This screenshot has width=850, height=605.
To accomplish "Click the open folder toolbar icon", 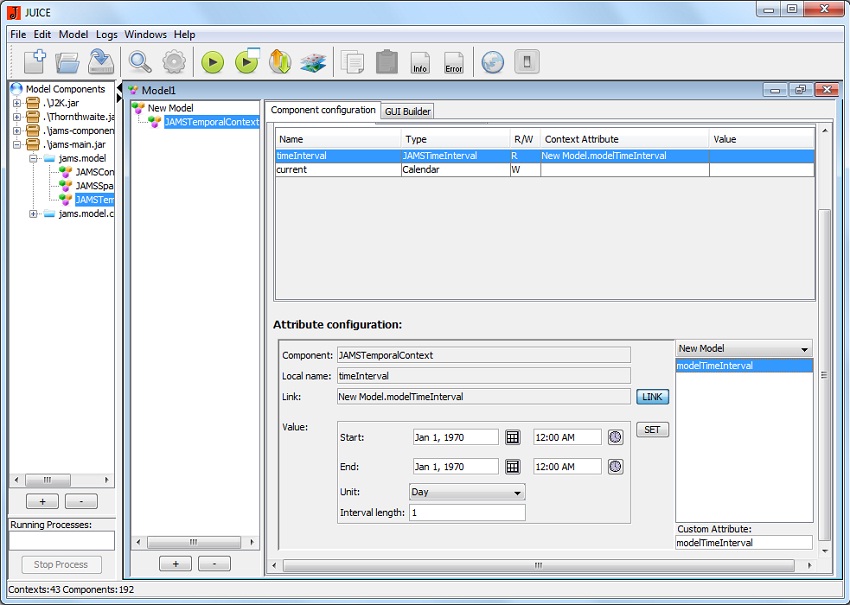I will [67, 62].
